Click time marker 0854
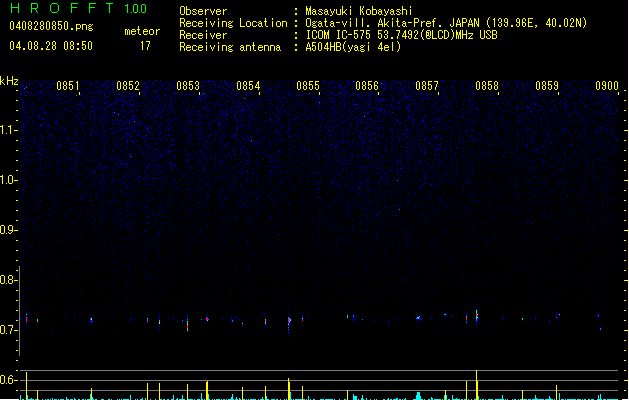The width and height of the screenshot is (629, 400). [248, 86]
